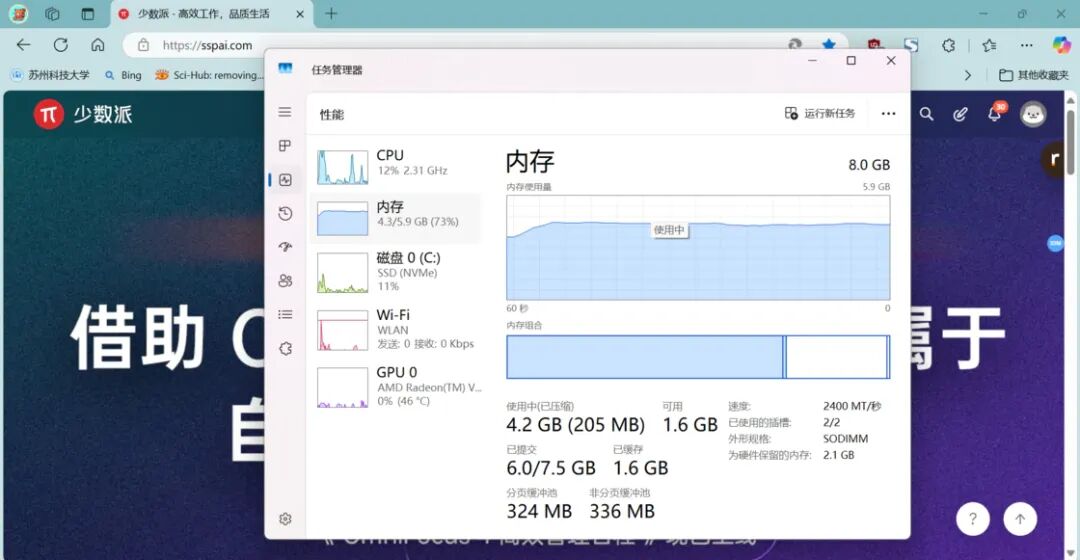
Task: Switch to the 少数派 browser tab
Action: (212, 14)
